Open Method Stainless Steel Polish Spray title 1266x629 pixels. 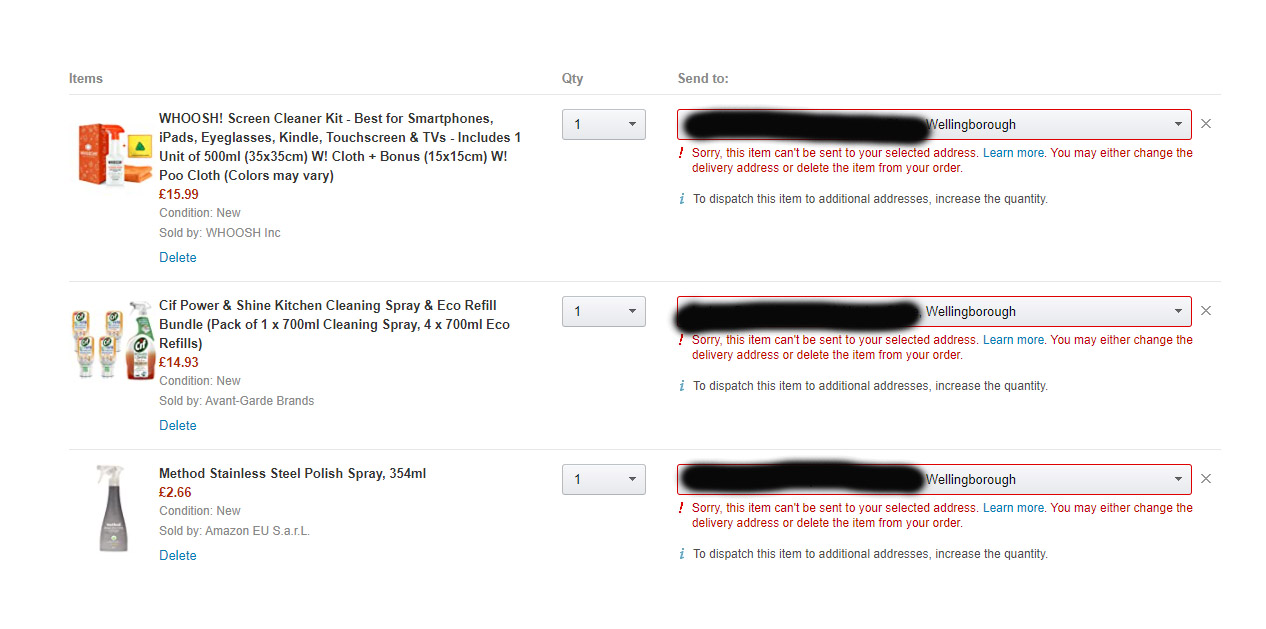292,474
